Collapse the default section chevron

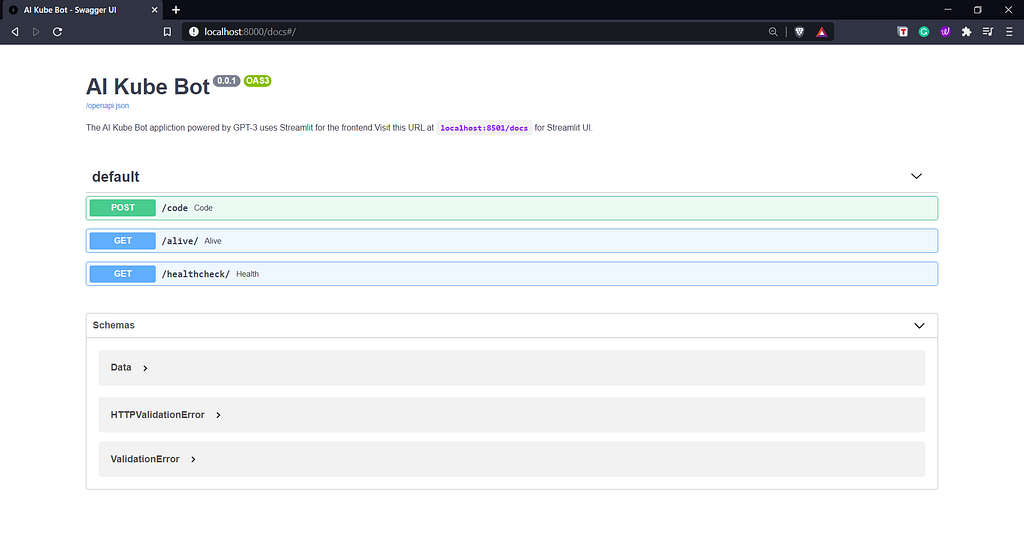pos(916,176)
